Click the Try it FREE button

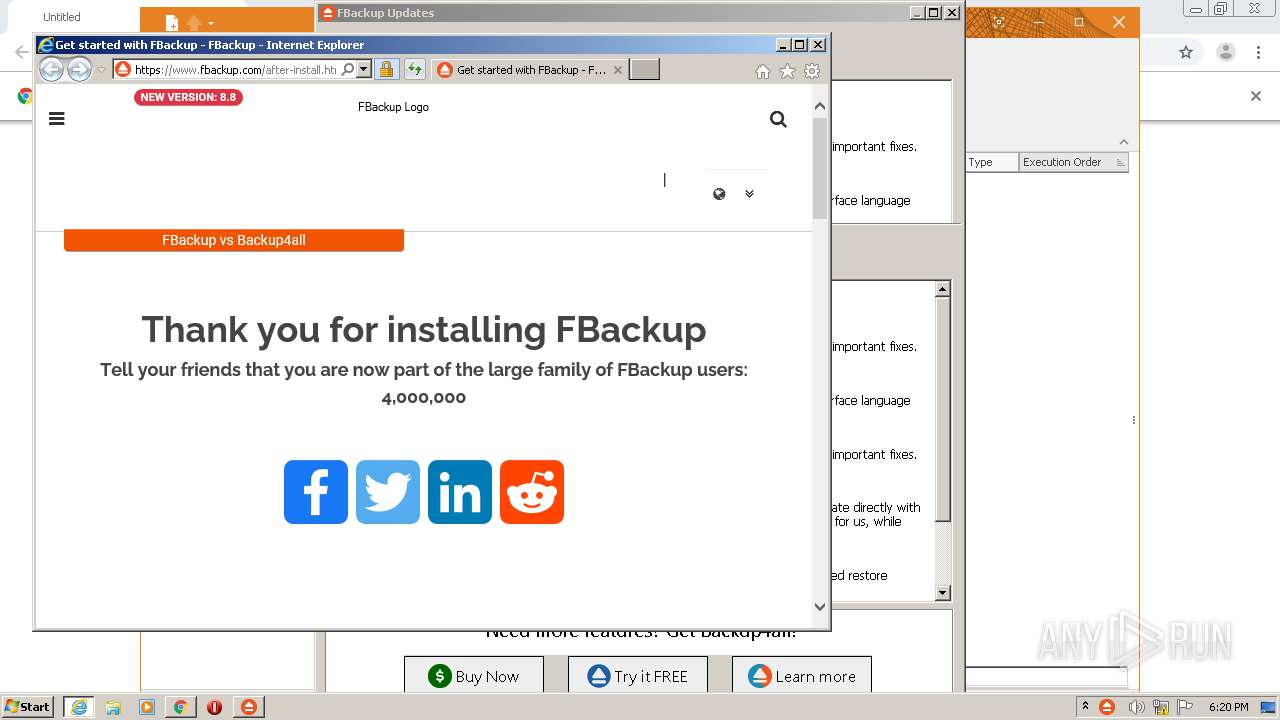[638, 676]
